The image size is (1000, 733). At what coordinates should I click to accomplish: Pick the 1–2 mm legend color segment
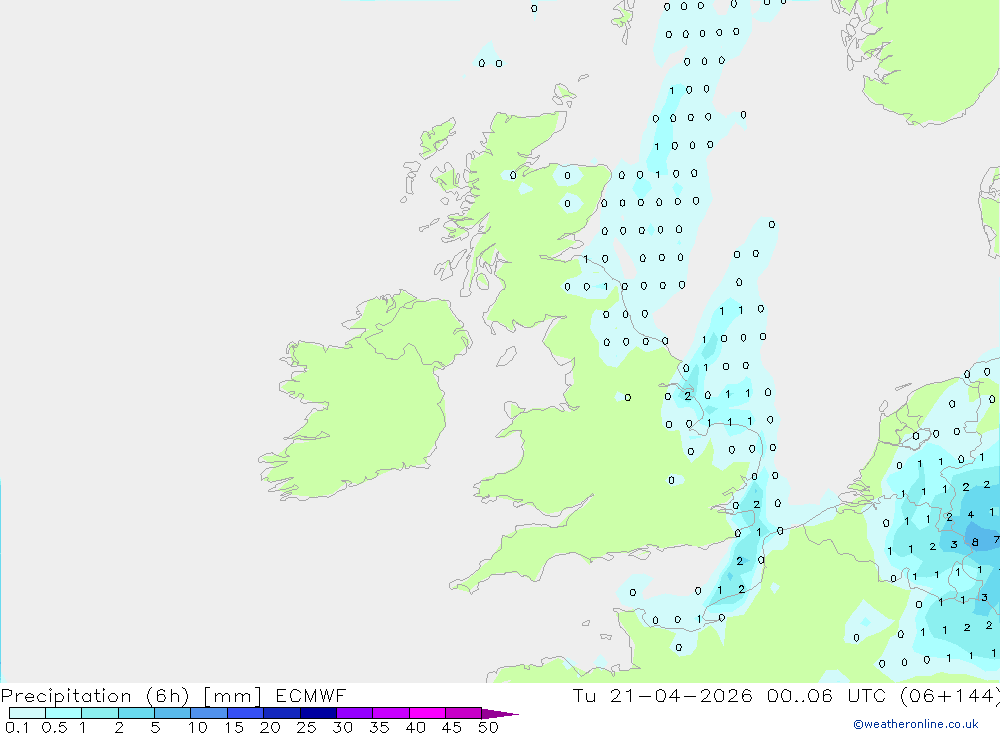(100, 713)
